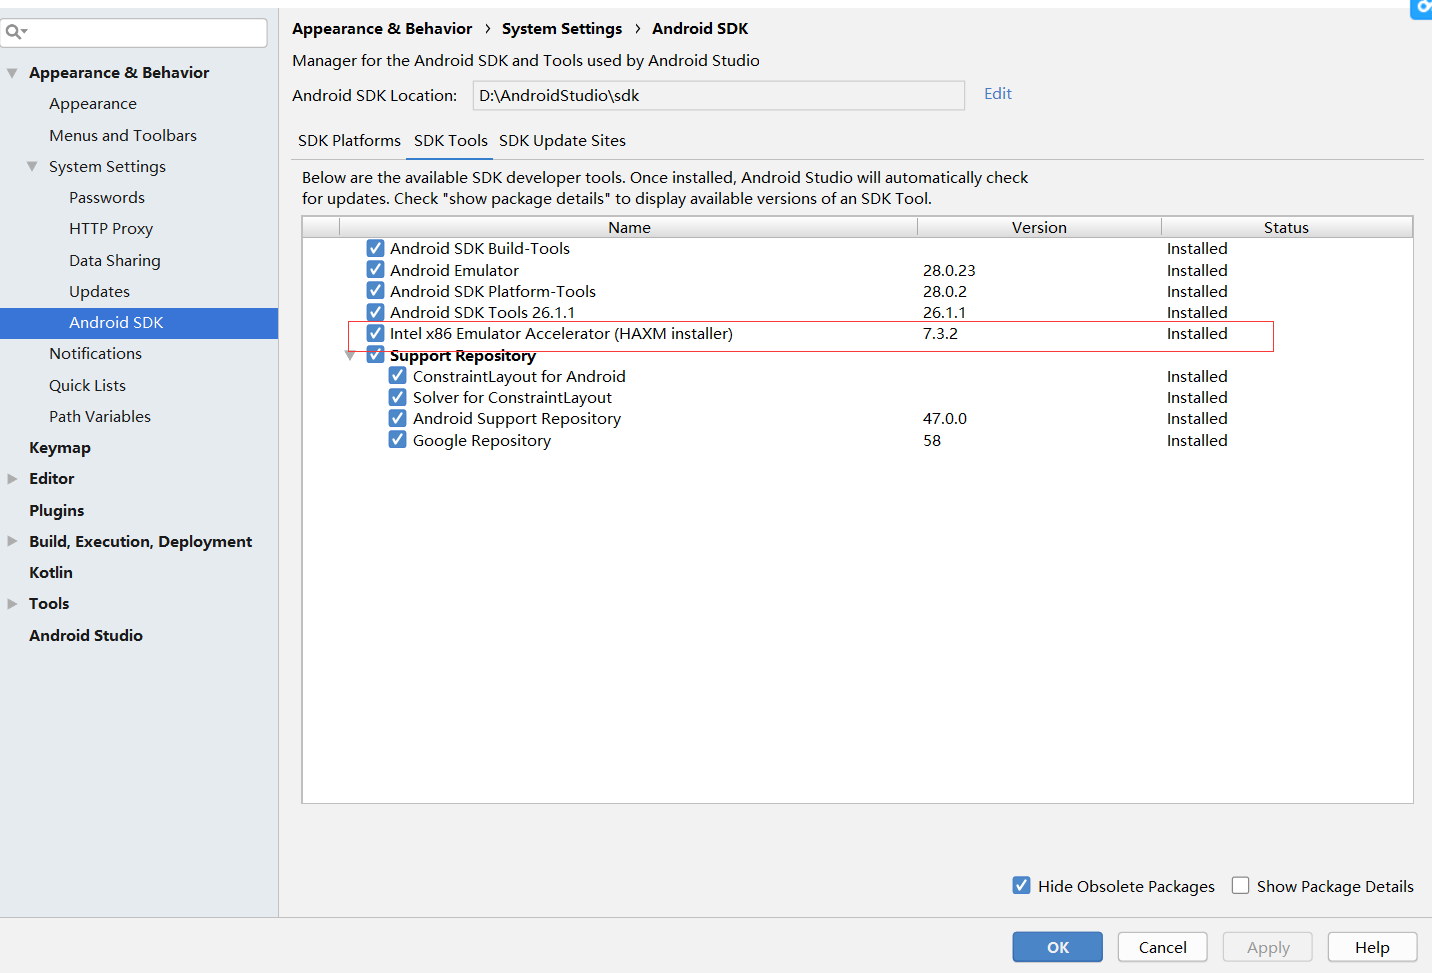The height and width of the screenshot is (973, 1432).
Task: Open Notifications settings
Action: tap(95, 354)
